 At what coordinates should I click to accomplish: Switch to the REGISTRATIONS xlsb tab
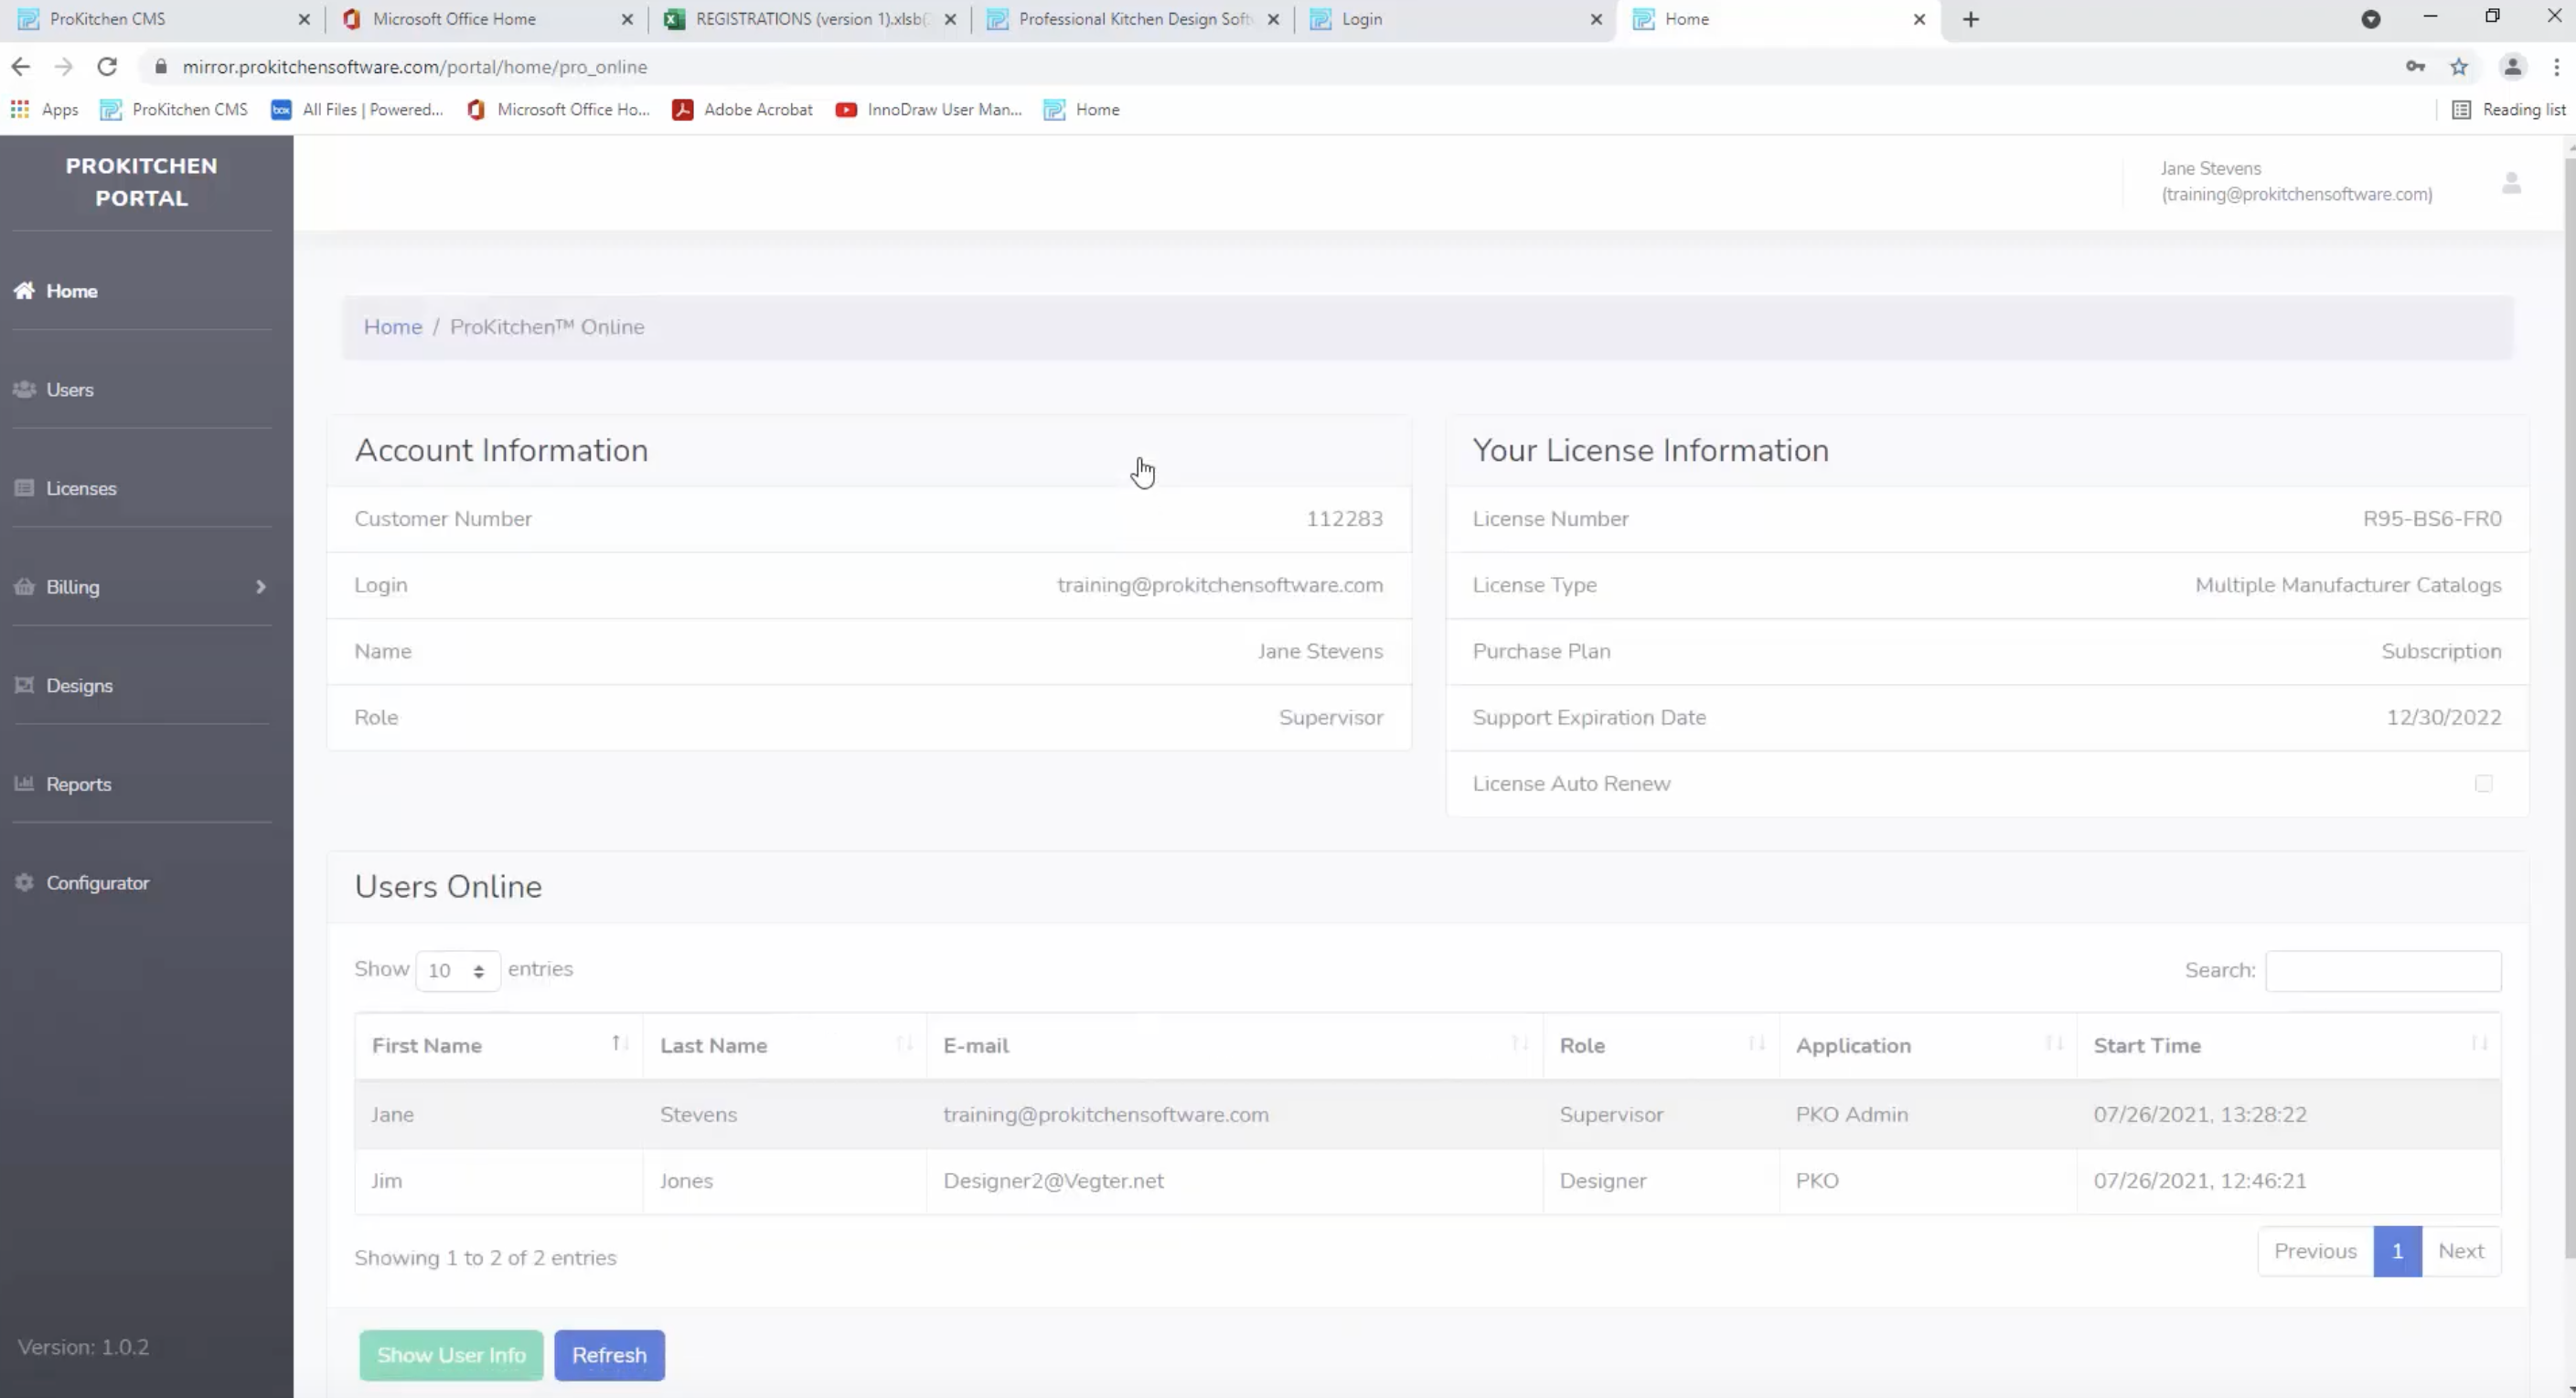coord(808,19)
